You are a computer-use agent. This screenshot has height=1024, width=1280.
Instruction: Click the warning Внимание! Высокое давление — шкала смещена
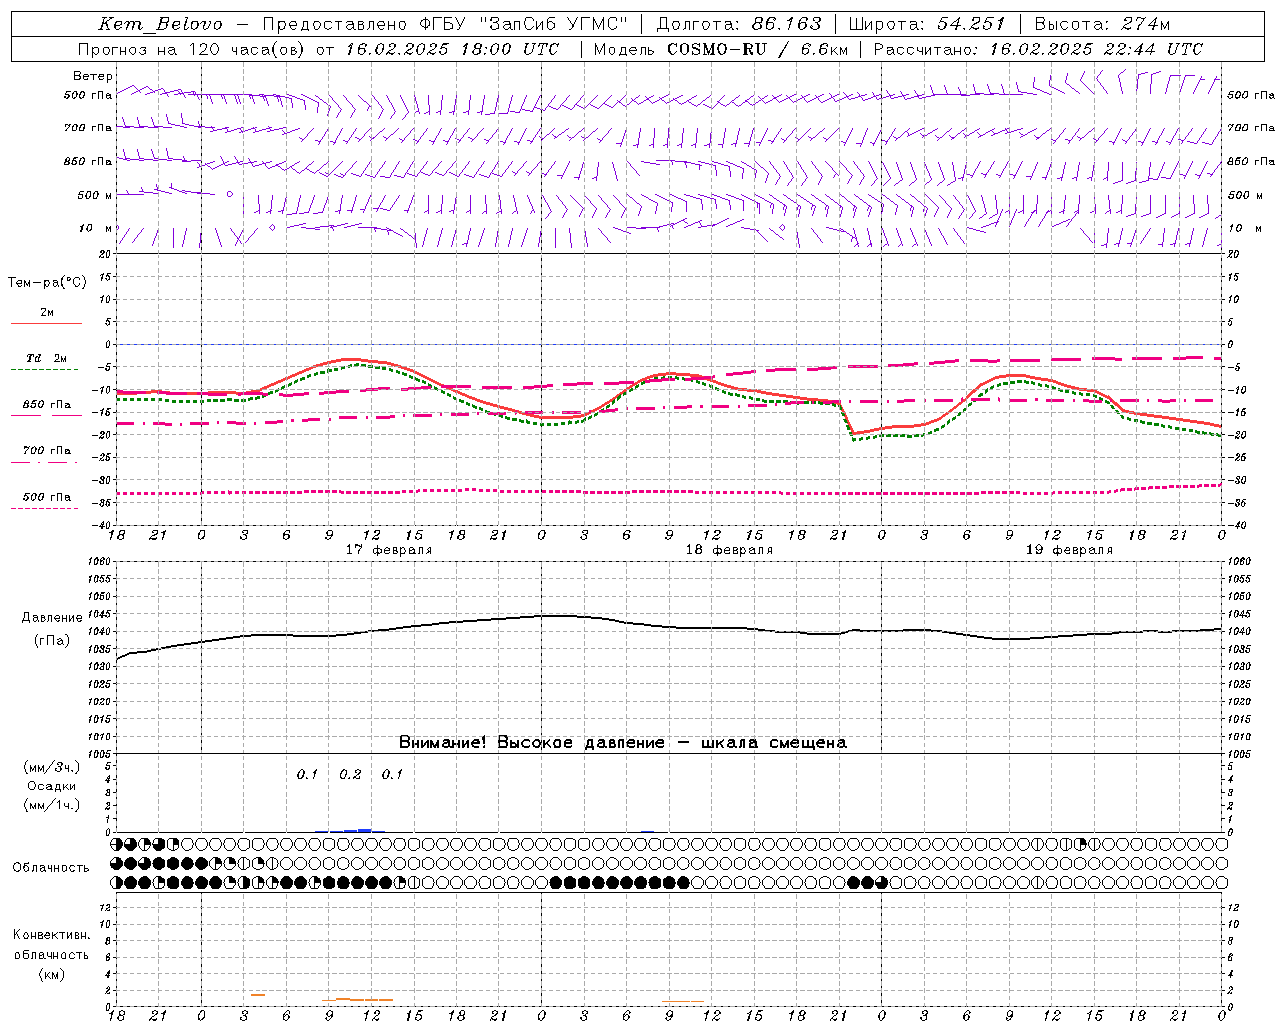point(623,743)
